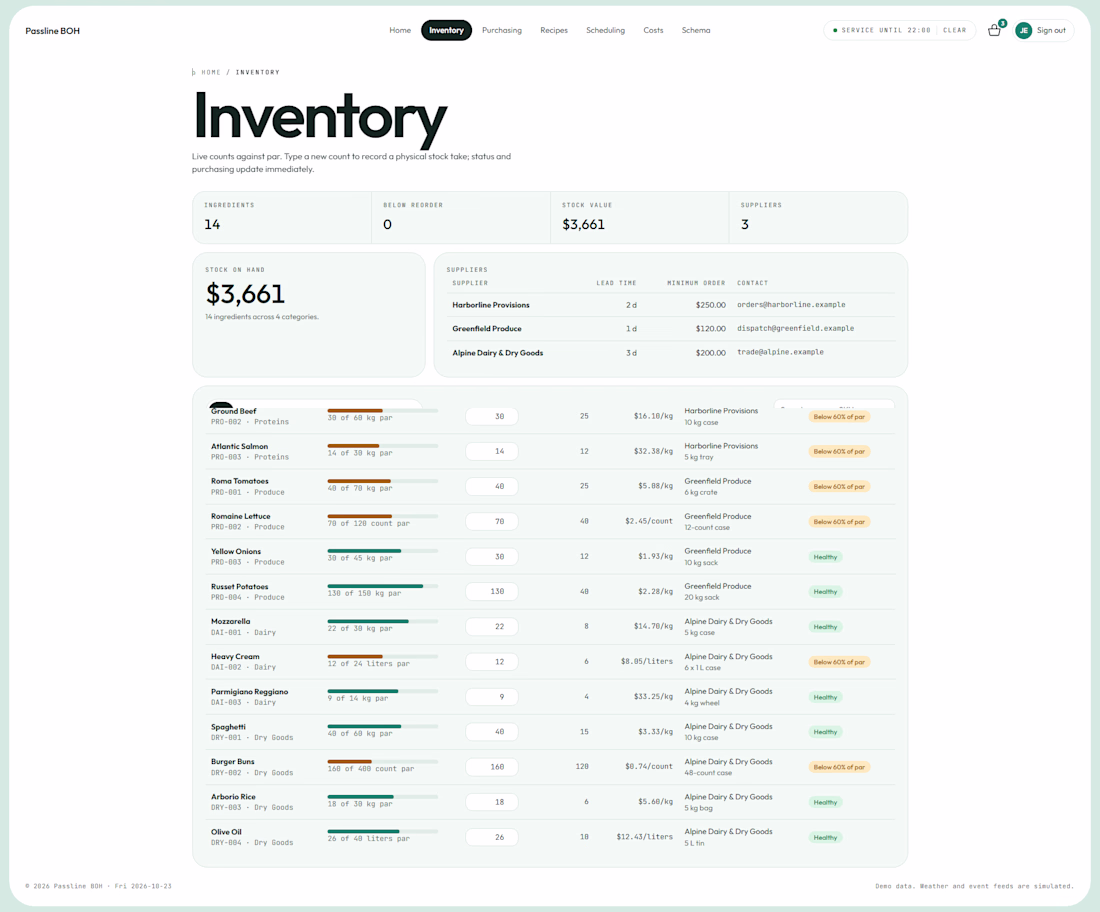Click the Harborline Provisions supplier row

(x=673, y=304)
